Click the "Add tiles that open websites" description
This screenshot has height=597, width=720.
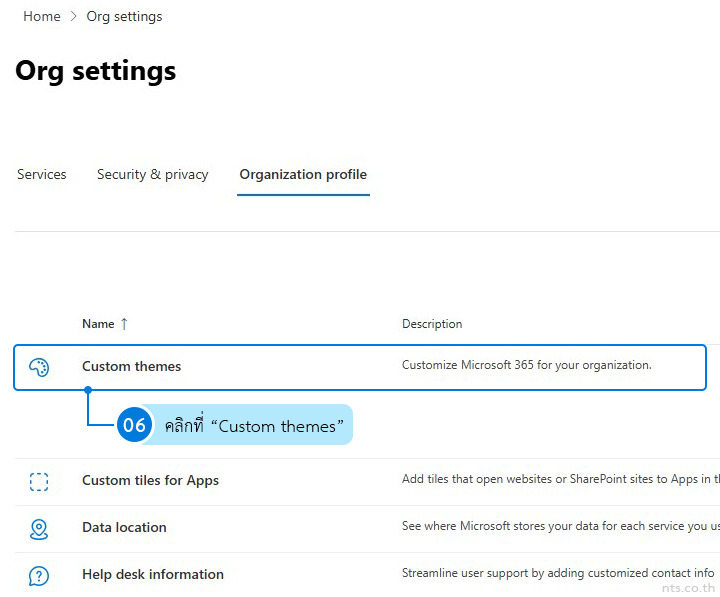click(560, 479)
